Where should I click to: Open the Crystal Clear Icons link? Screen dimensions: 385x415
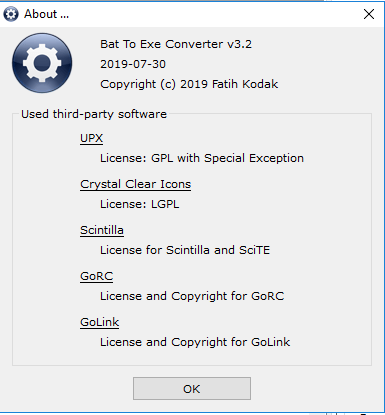[x=135, y=184]
